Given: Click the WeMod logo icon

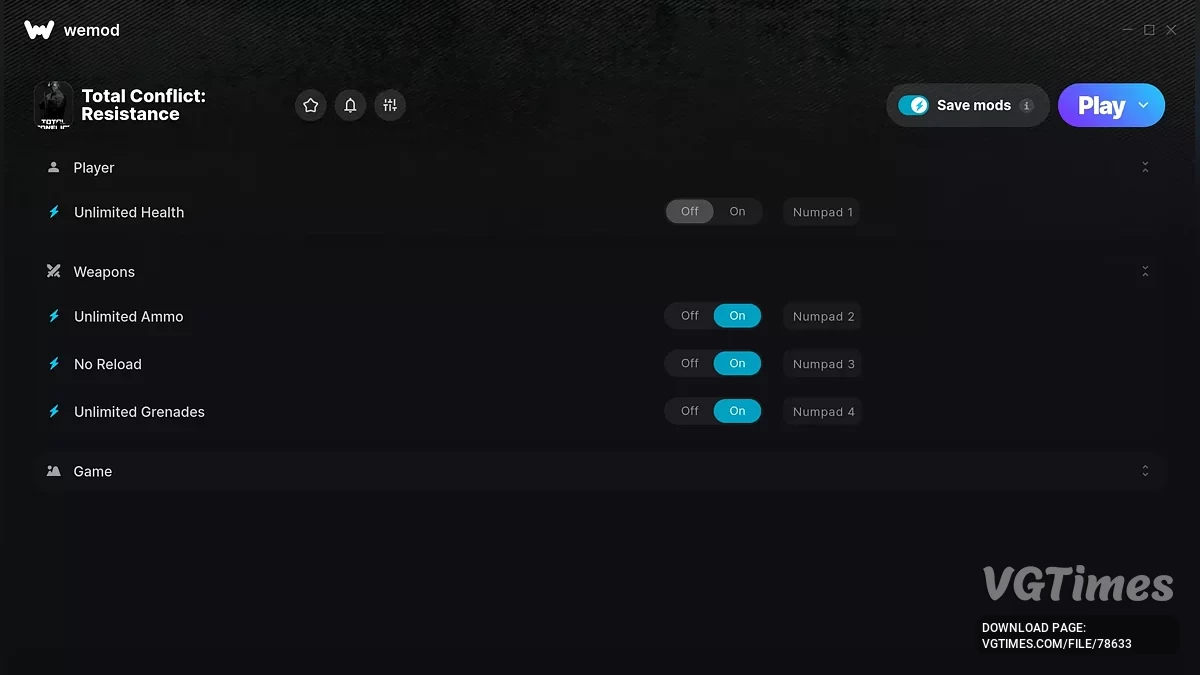Looking at the screenshot, I should click(x=39, y=30).
